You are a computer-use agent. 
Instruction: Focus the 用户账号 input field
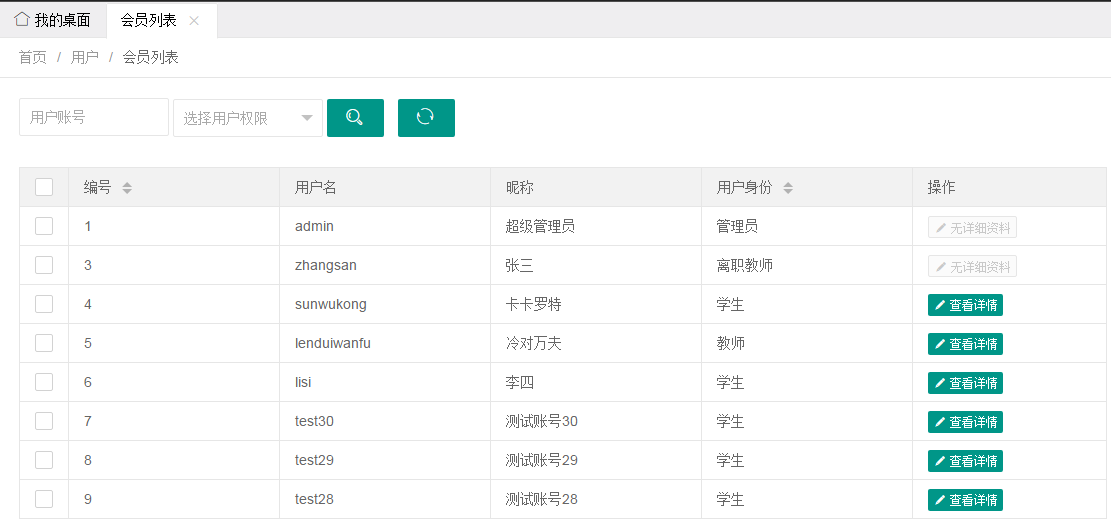tap(93, 117)
